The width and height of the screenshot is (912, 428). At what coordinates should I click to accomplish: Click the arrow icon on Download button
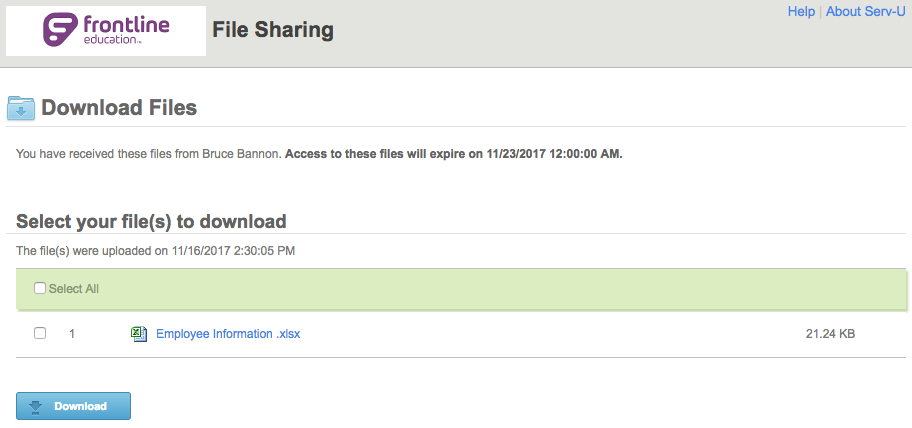(x=36, y=407)
